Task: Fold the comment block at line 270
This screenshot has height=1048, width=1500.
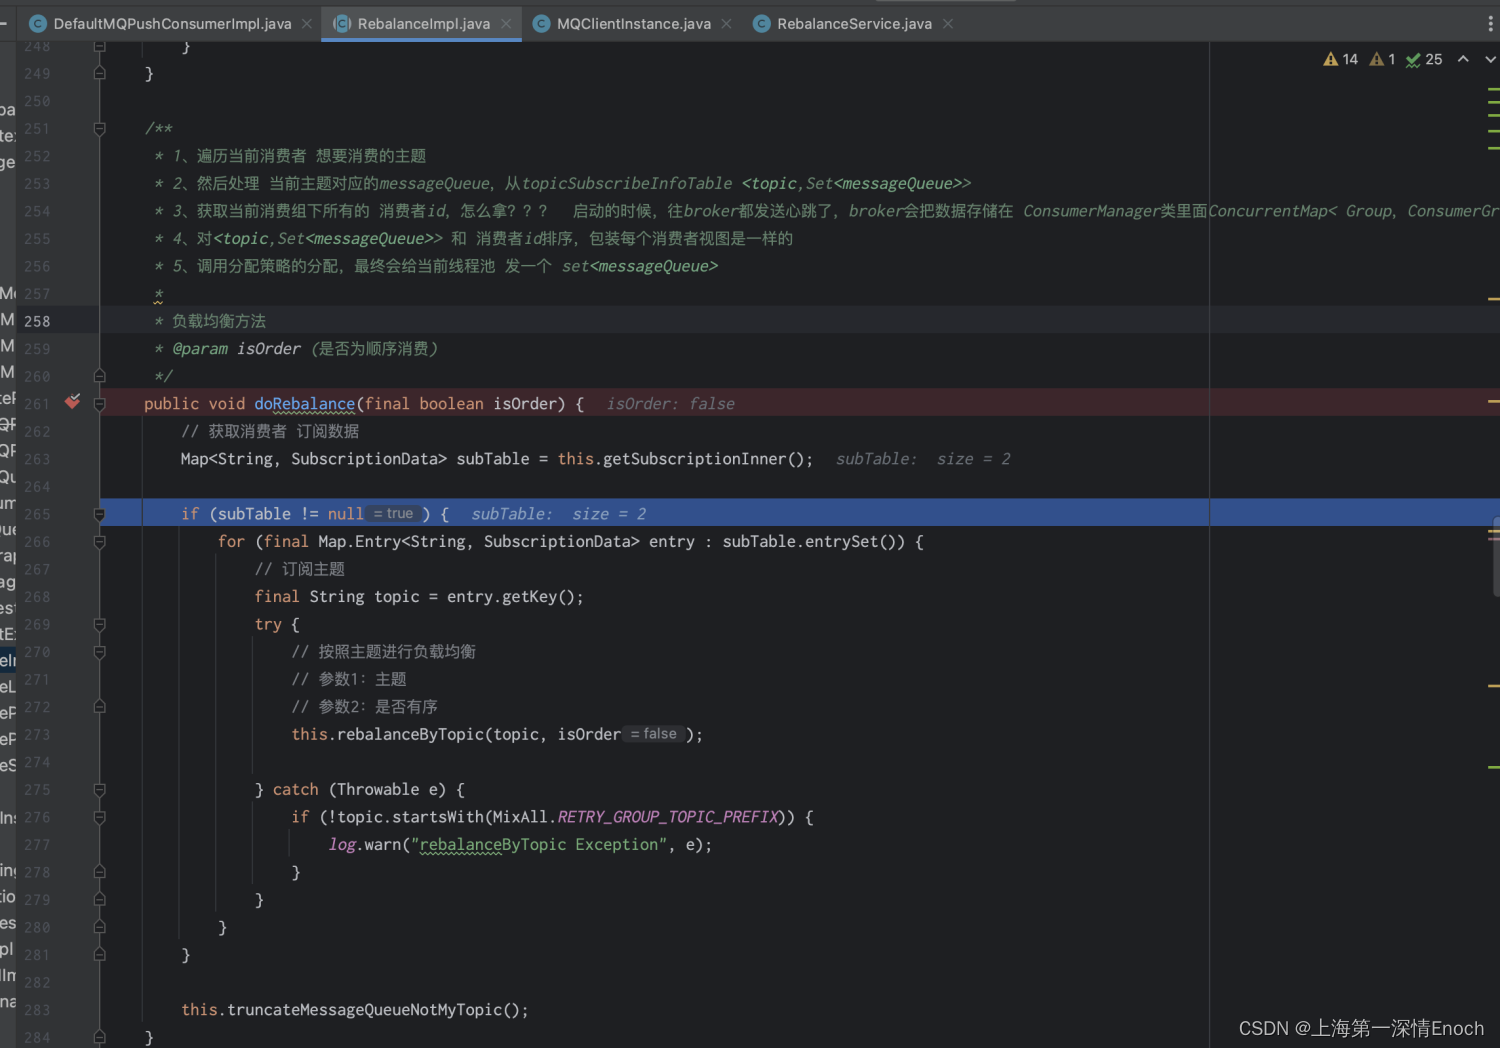Action: (x=99, y=652)
